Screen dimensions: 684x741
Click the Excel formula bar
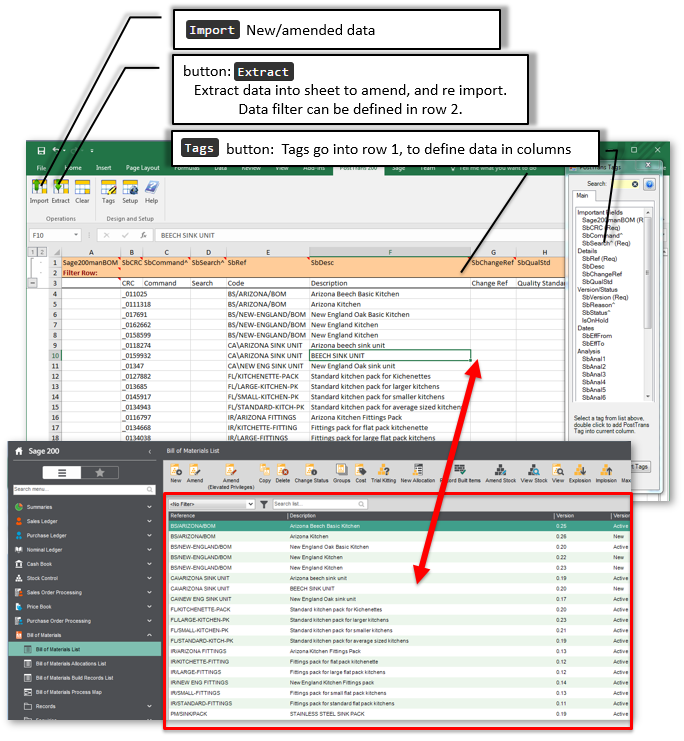361,235
